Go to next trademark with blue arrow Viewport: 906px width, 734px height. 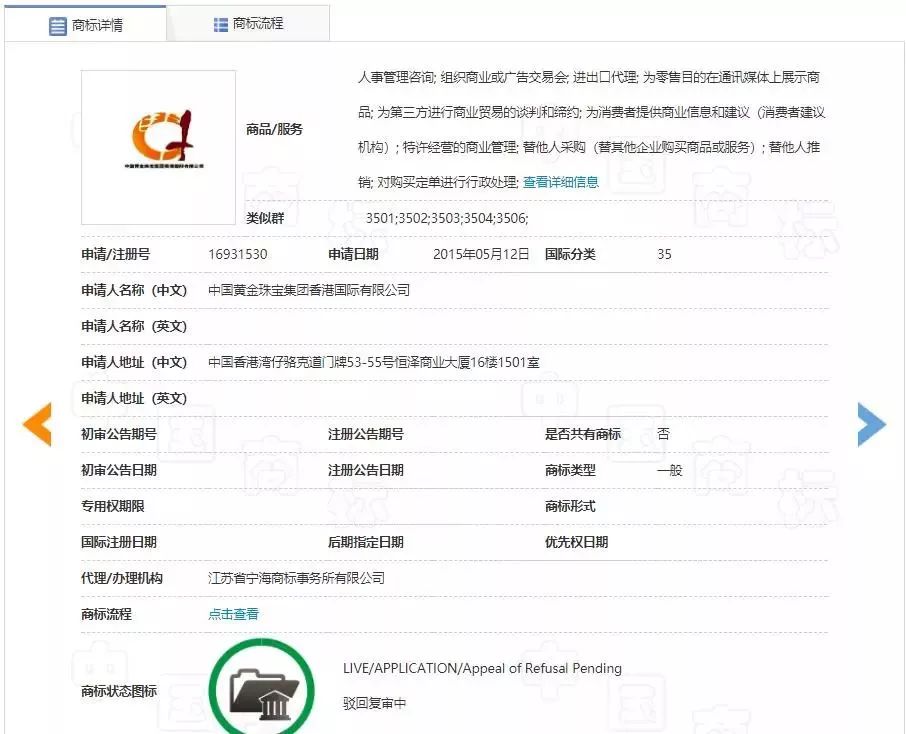[871, 424]
